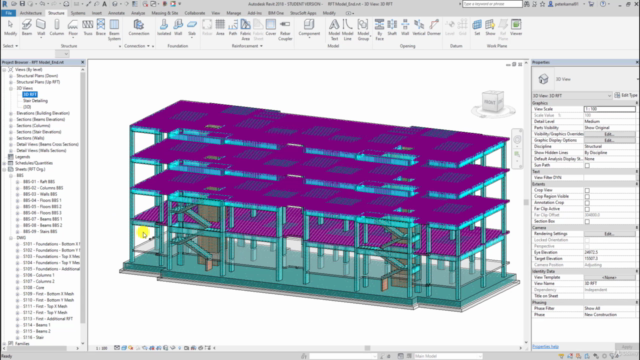Click the view scale 1:100 control
Image resolution: width=640 pixels, height=360 pixels.
tap(101, 348)
